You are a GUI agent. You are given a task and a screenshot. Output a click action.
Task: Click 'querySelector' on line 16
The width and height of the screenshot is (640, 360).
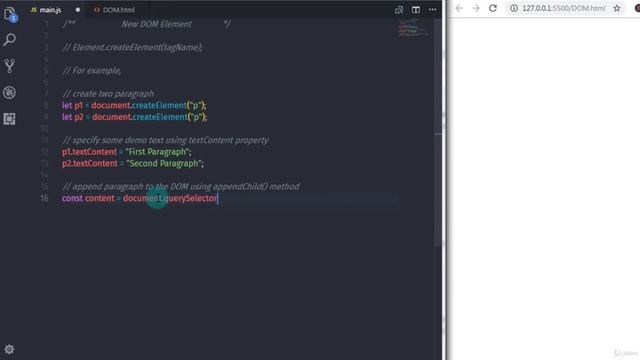click(x=190, y=198)
